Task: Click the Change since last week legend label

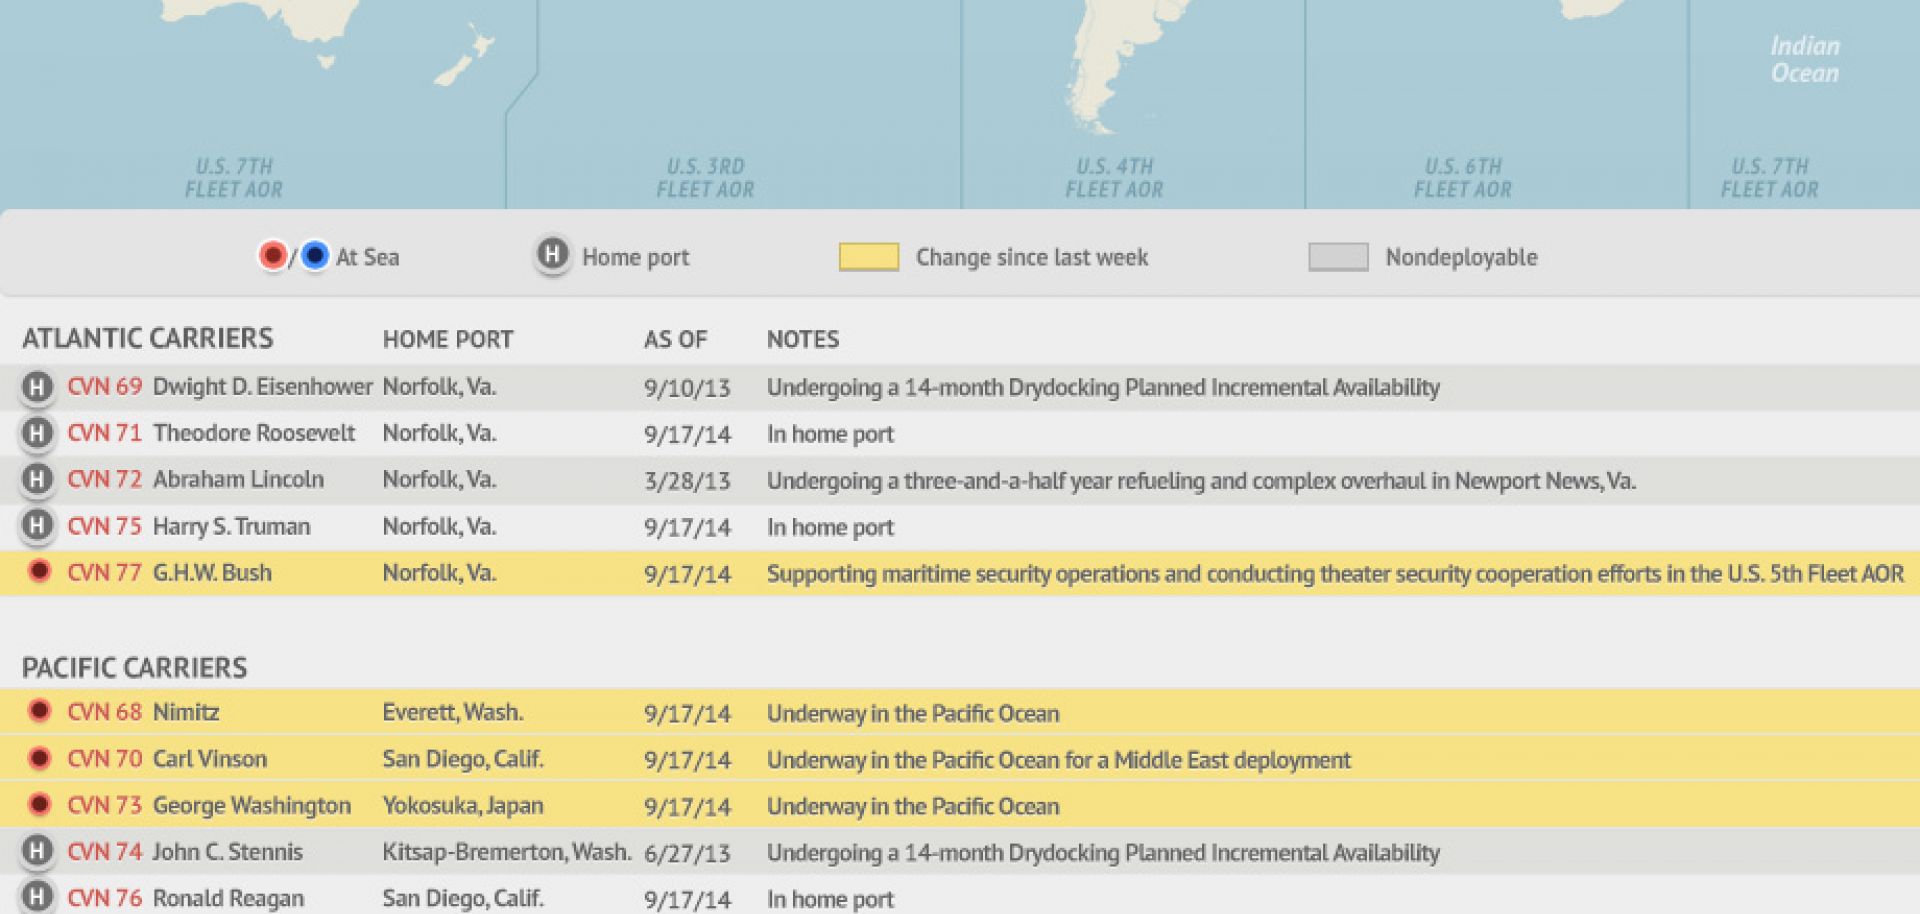Action: [x=1032, y=258]
